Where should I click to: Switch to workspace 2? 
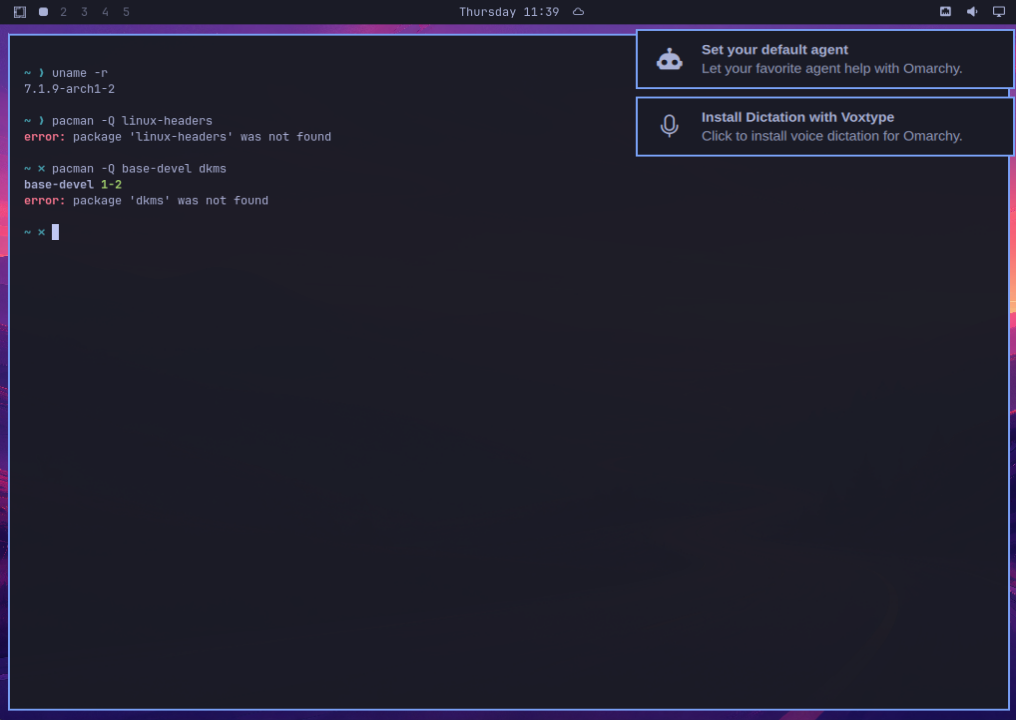click(64, 12)
